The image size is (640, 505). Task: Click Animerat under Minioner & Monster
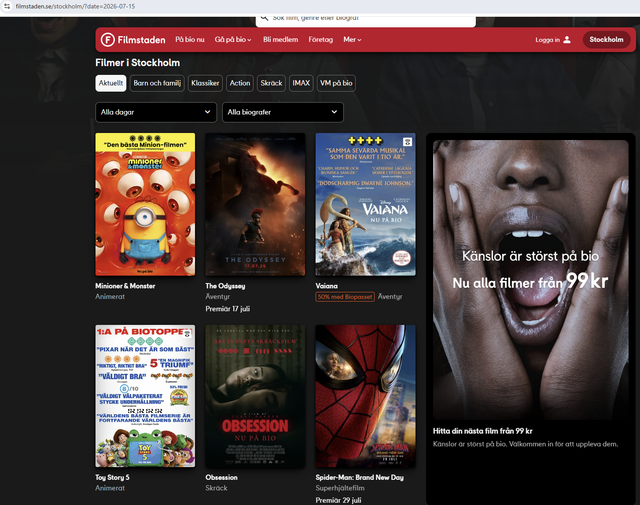point(110,296)
